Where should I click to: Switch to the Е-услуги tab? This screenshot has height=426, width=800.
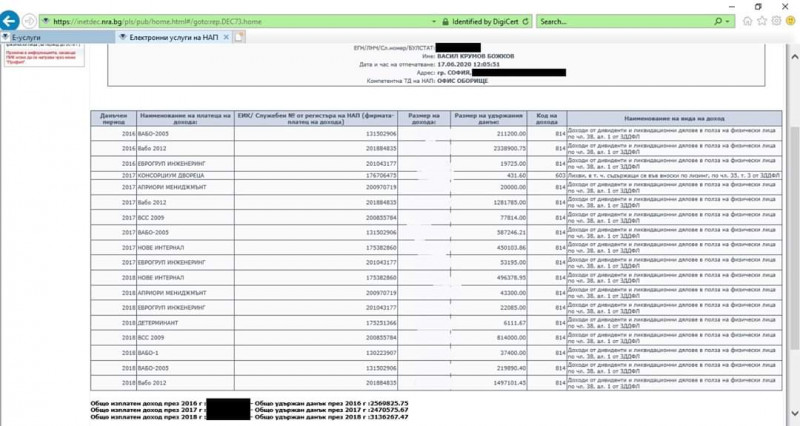55,38
